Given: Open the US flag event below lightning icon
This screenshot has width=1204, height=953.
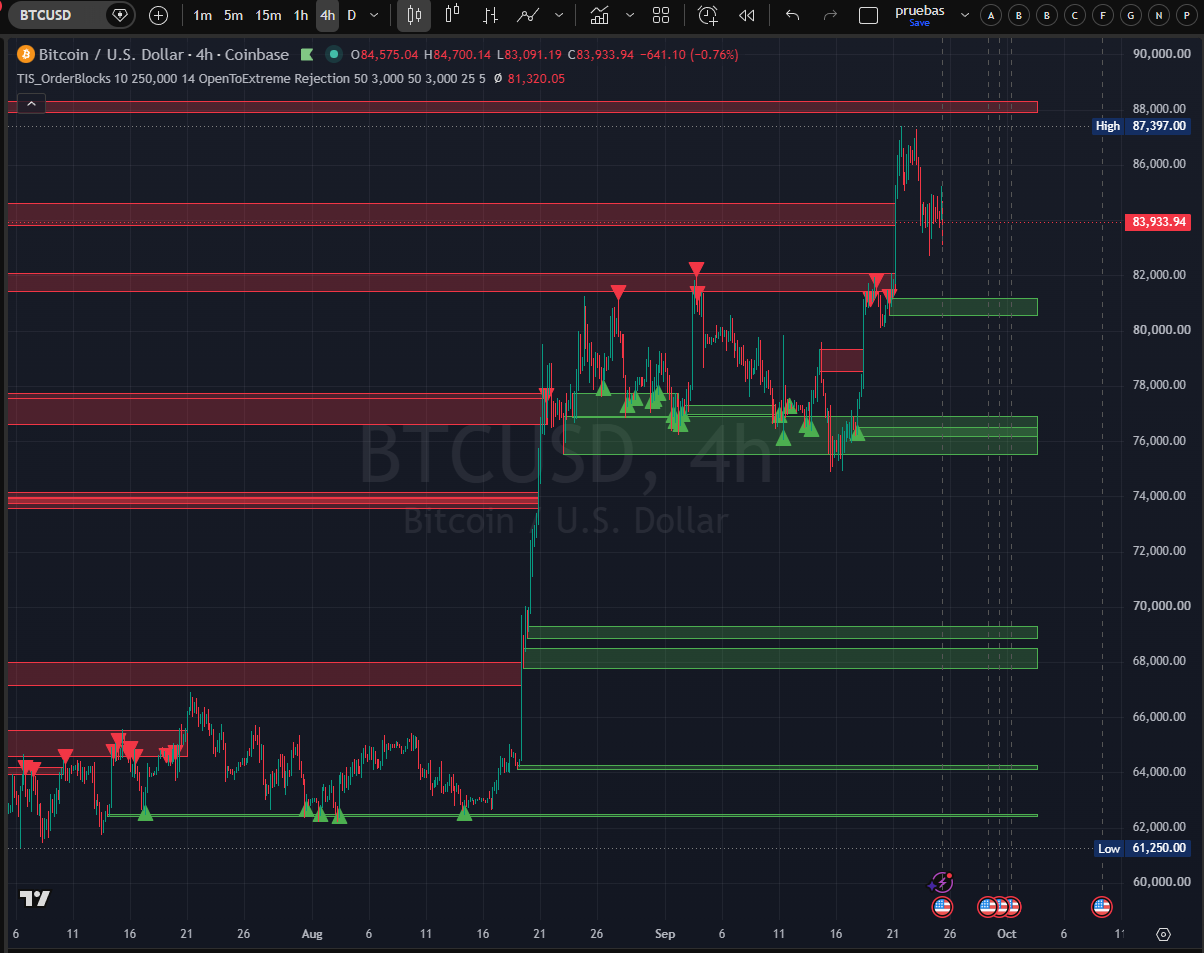Looking at the screenshot, I should tap(941, 907).
